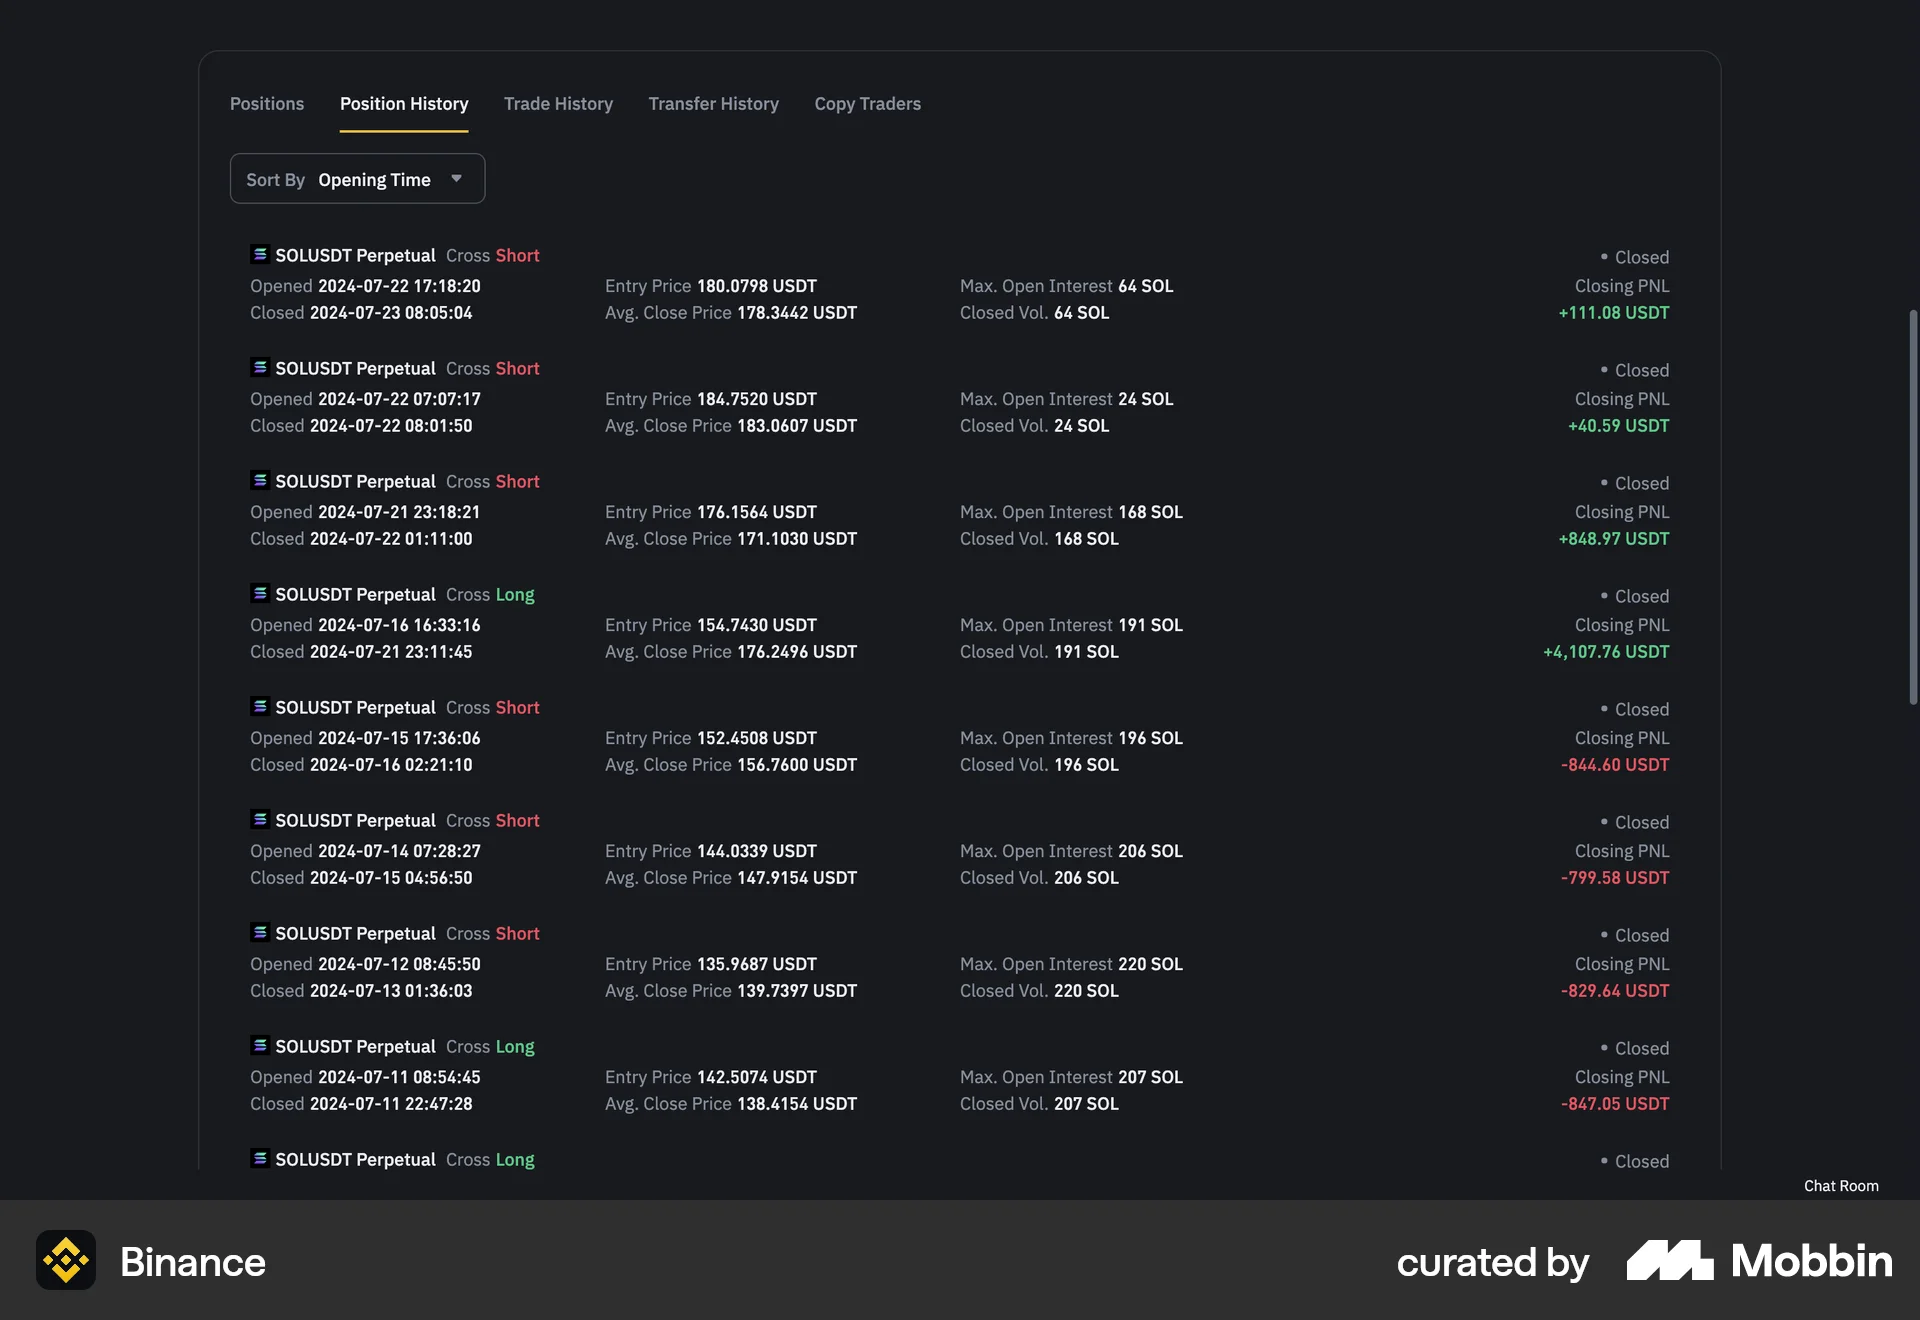Image resolution: width=1920 pixels, height=1320 pixels.
Task: Click the position icon next to the 2024-07-21 Short entry
Action: pyautogui.click(x=260, y=480)
